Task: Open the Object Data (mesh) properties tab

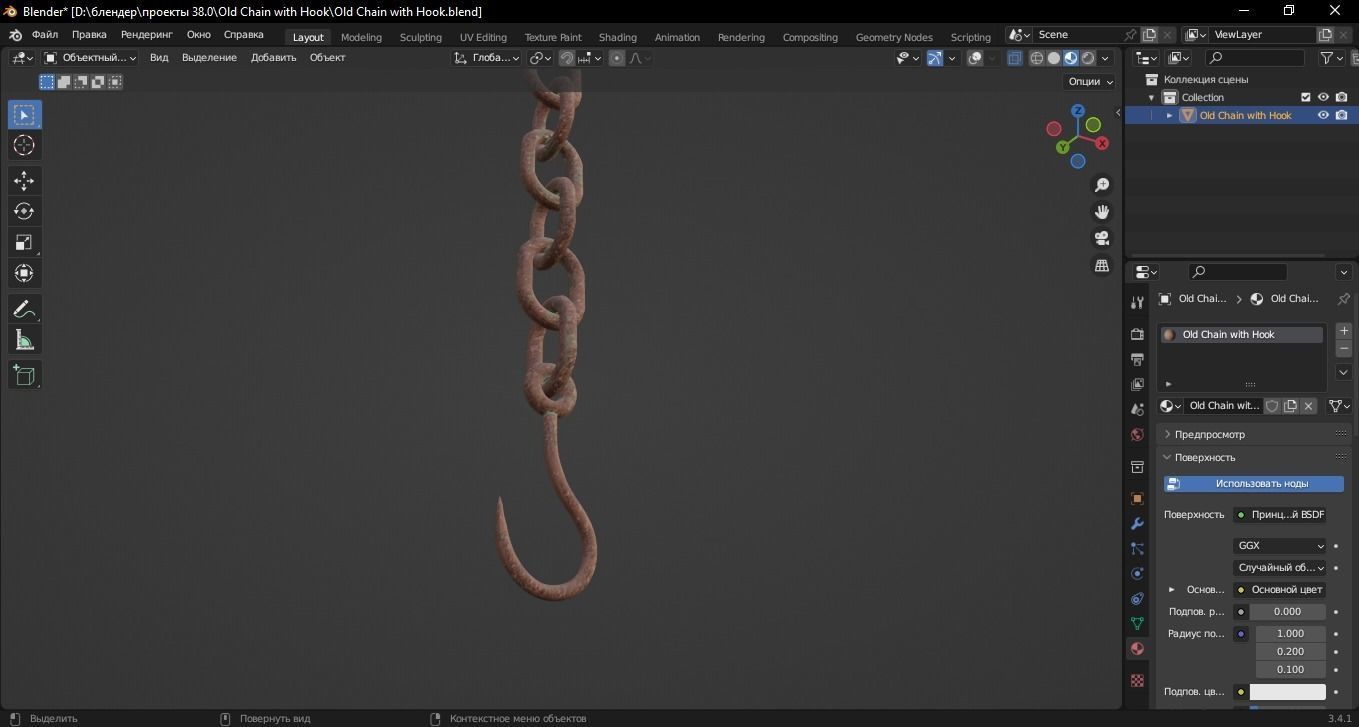Action: point(1137,623)
